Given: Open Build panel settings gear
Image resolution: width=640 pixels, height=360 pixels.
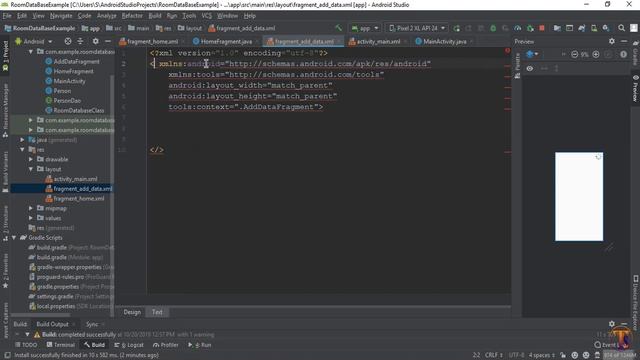Looking at the screenshot, I should click(x=611, y=324).
